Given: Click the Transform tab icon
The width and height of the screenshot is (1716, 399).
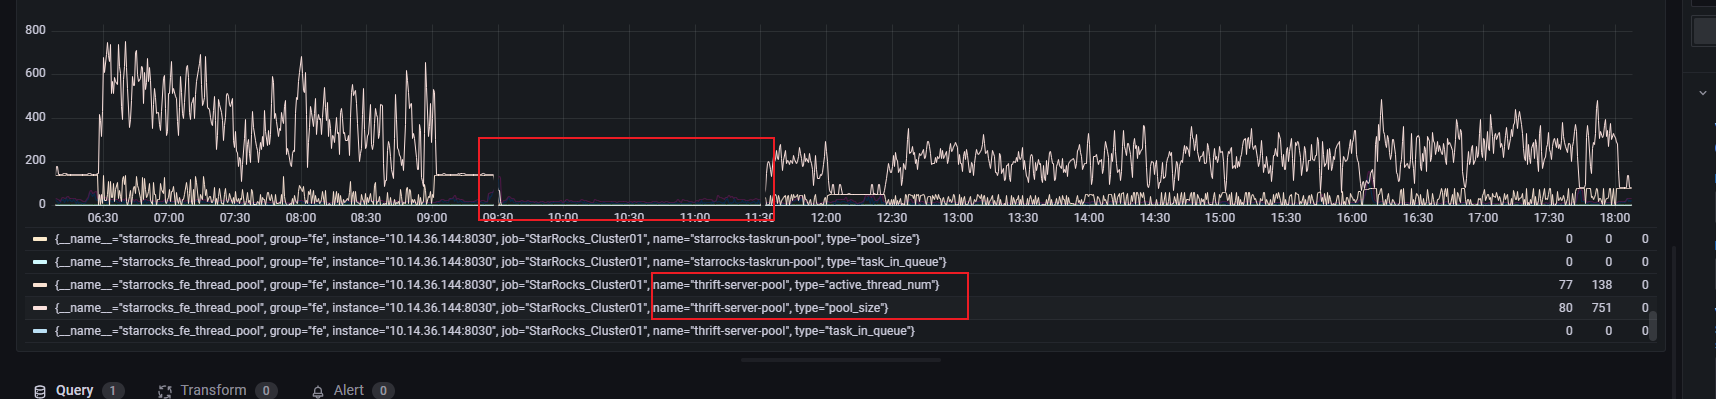Looking at the screenshot, I should pyautogui.click(x=165, y=391).
